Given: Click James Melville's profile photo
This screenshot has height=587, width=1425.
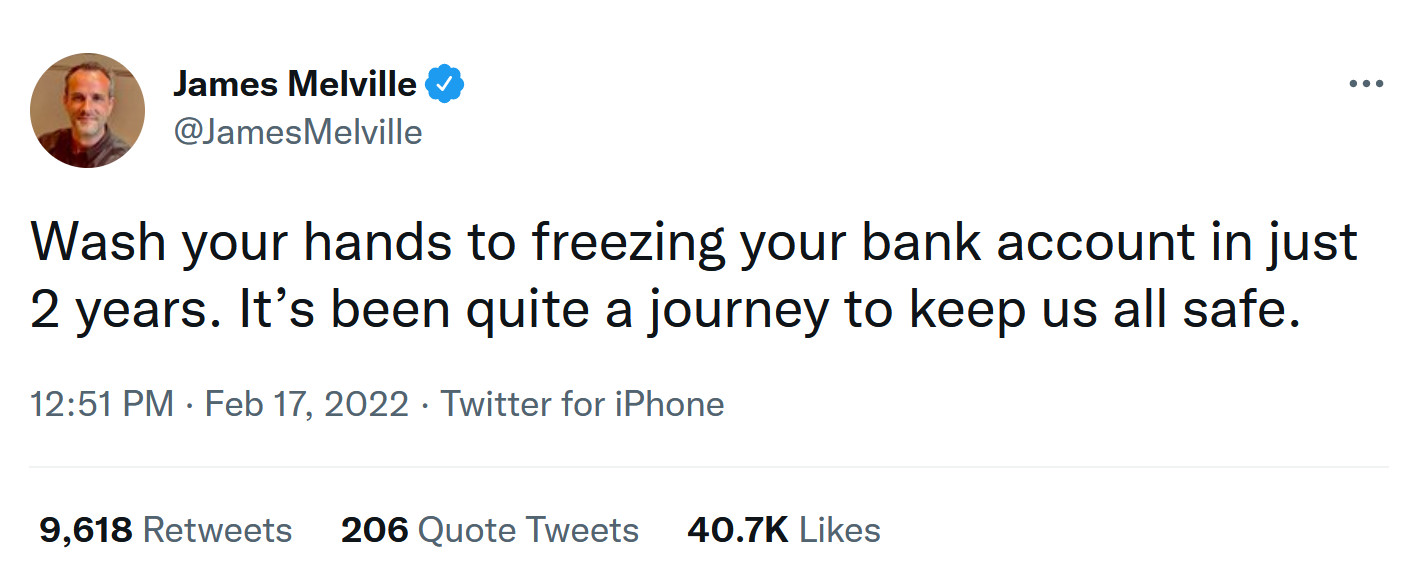Looking at the screenshot, I should coord(88,110).
